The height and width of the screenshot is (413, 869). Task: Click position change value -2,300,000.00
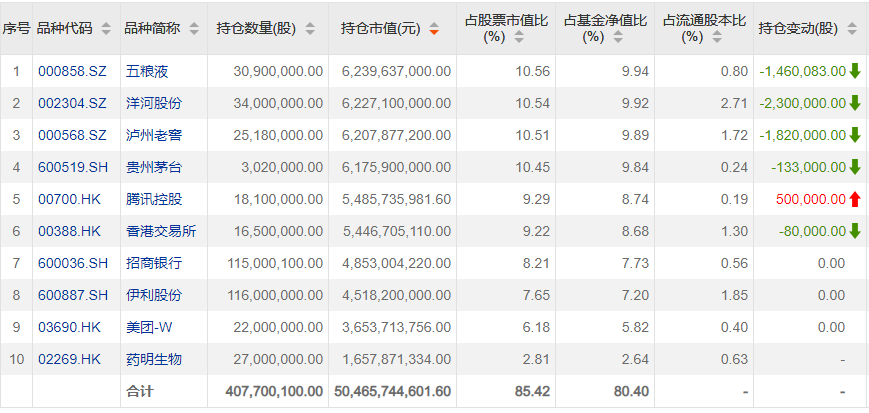802,103
